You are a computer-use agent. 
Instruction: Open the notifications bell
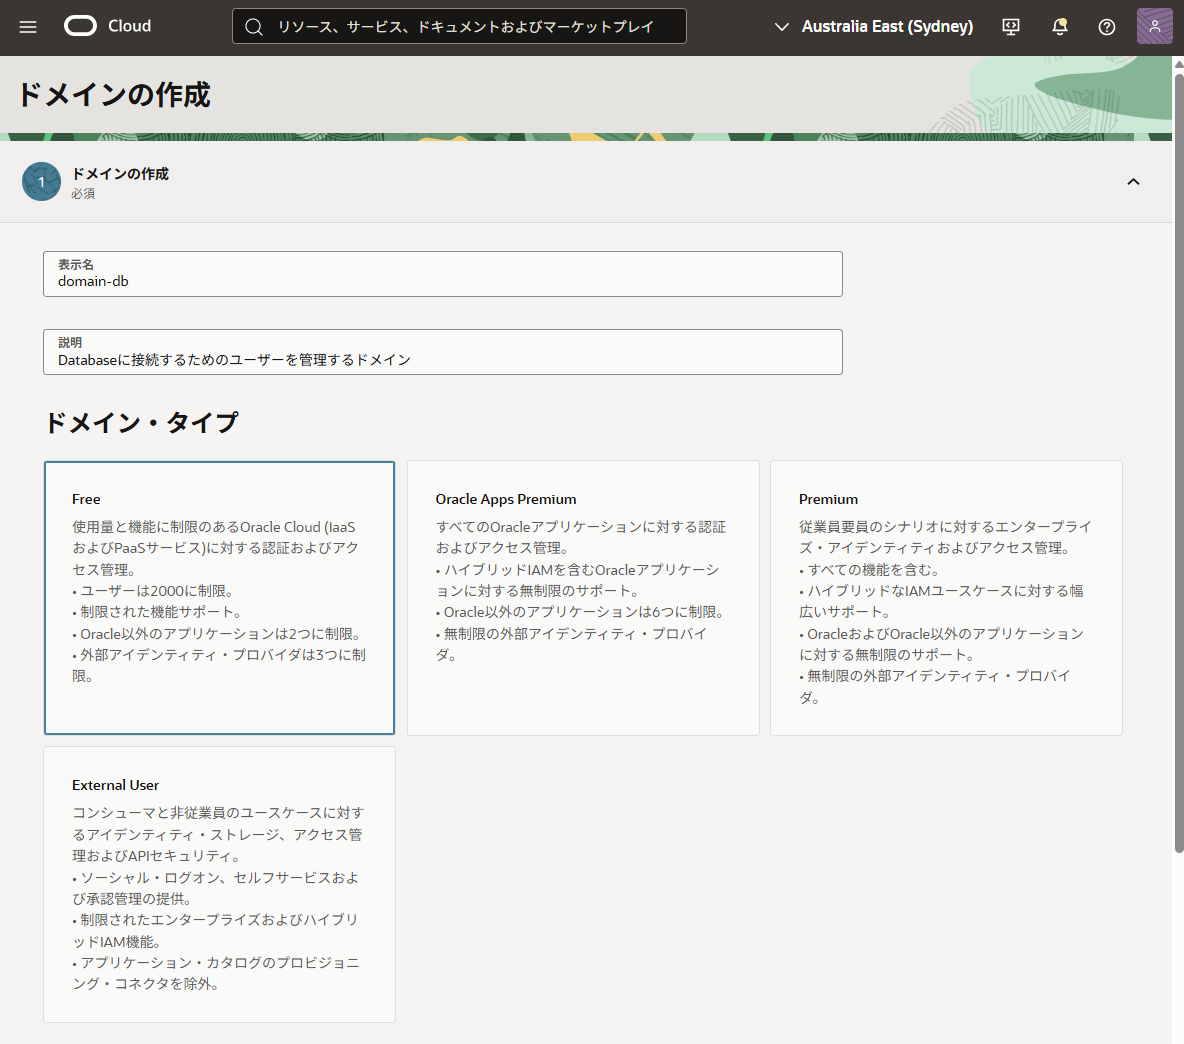(x=1059, y=27)
